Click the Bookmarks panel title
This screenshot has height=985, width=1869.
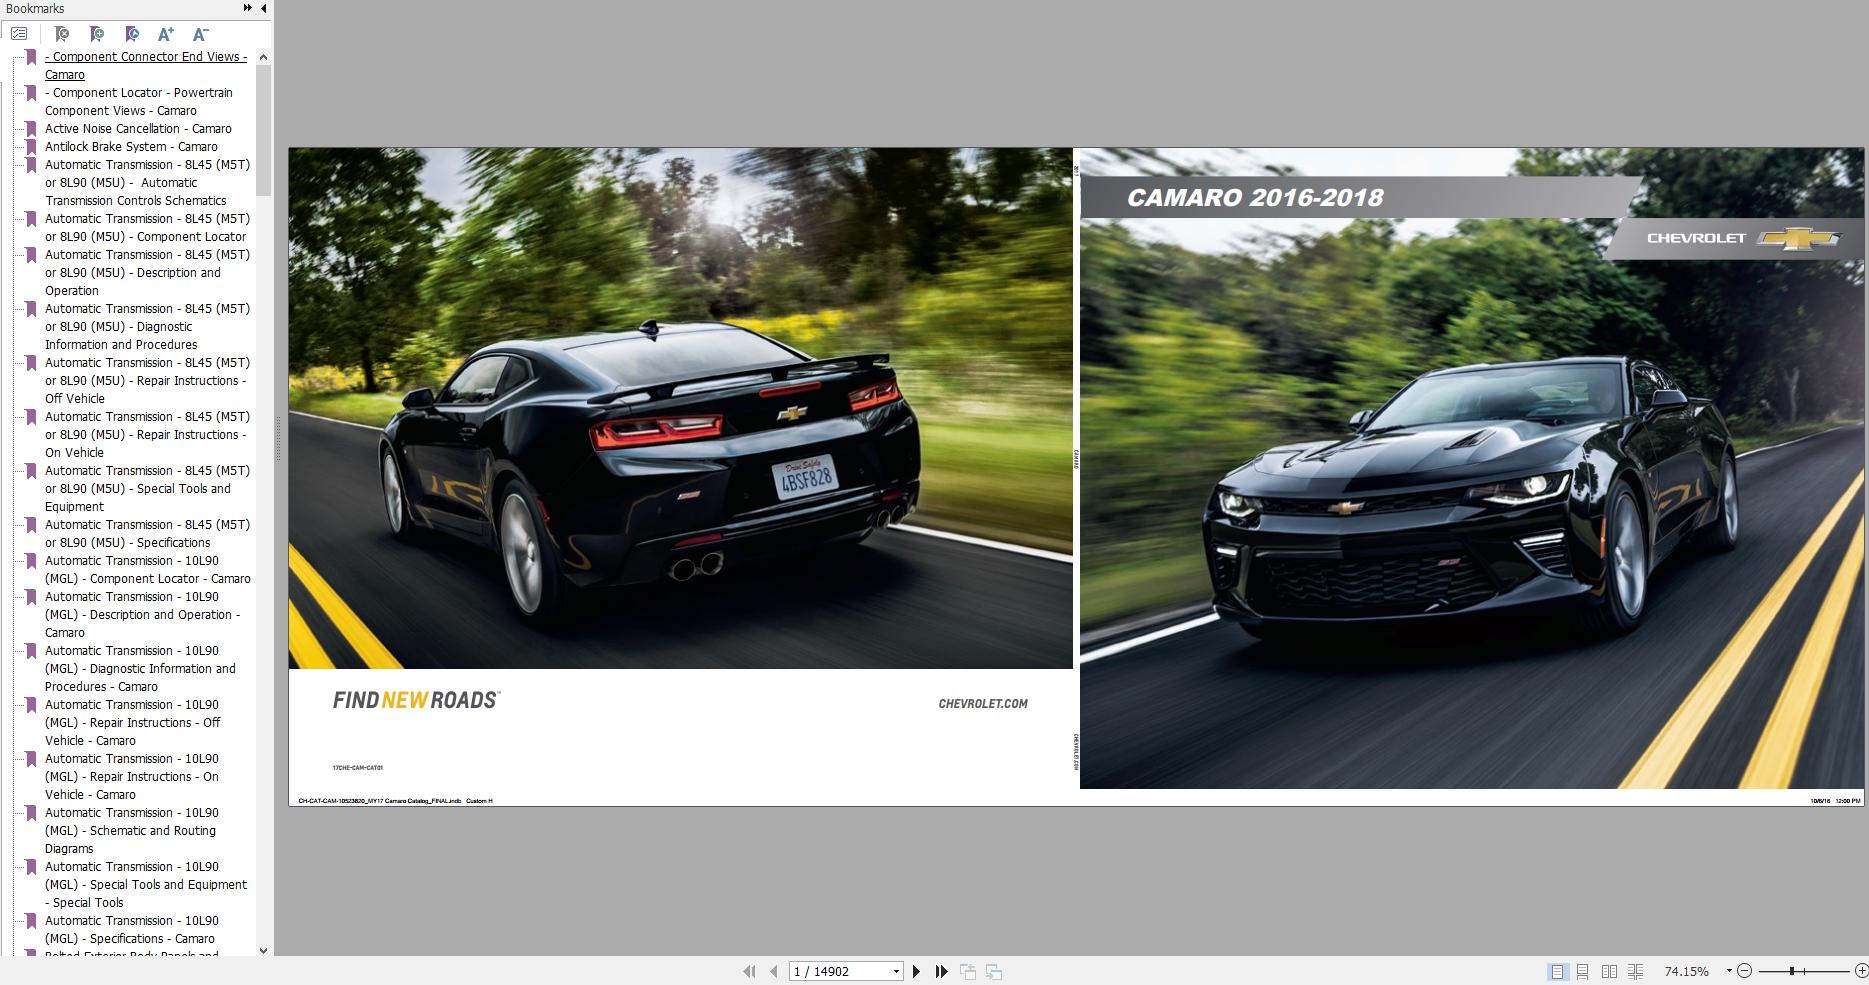tap(35, 8)
